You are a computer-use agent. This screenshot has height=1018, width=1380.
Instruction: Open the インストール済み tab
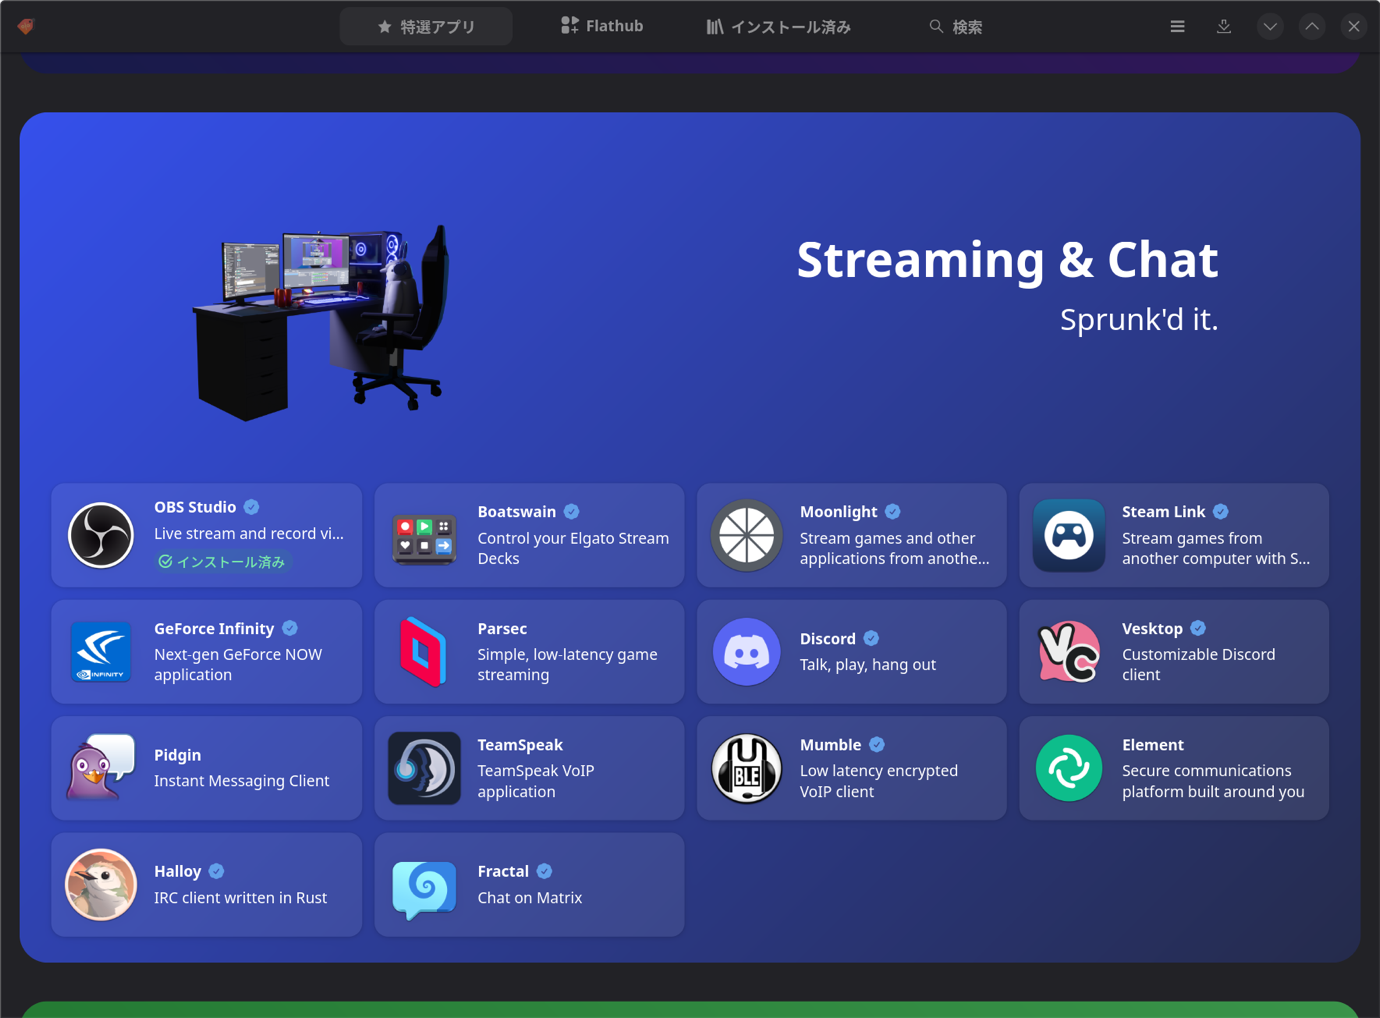(x=779, y=27)
